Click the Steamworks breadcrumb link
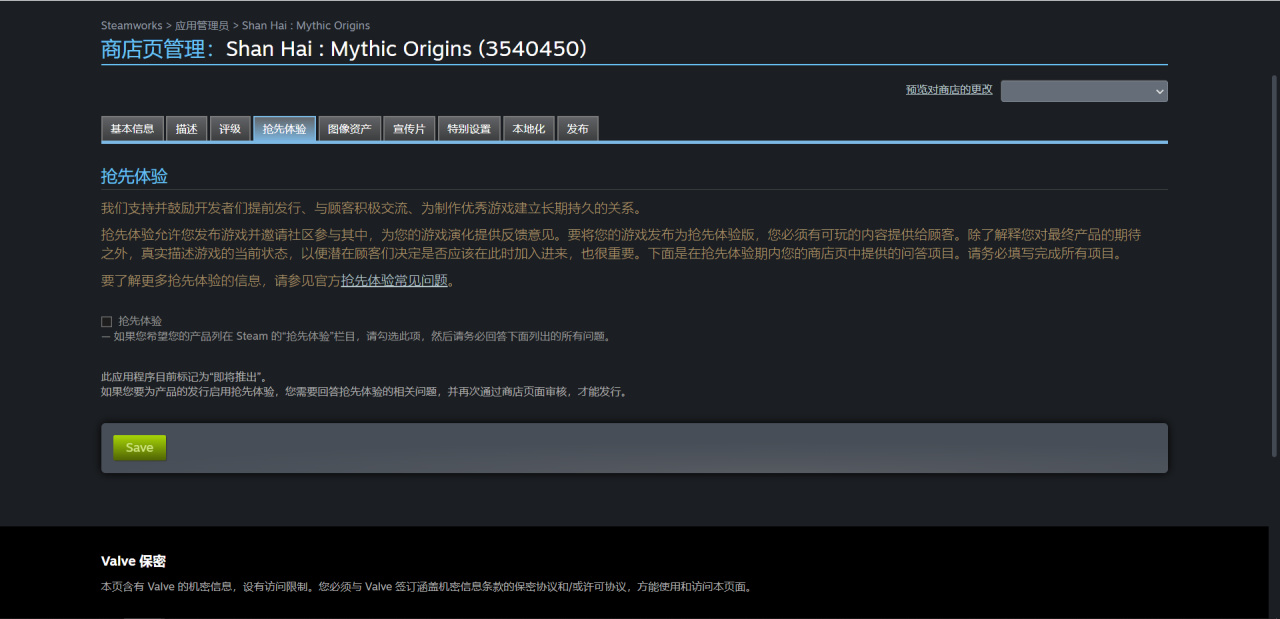 [x=131, y=25]
